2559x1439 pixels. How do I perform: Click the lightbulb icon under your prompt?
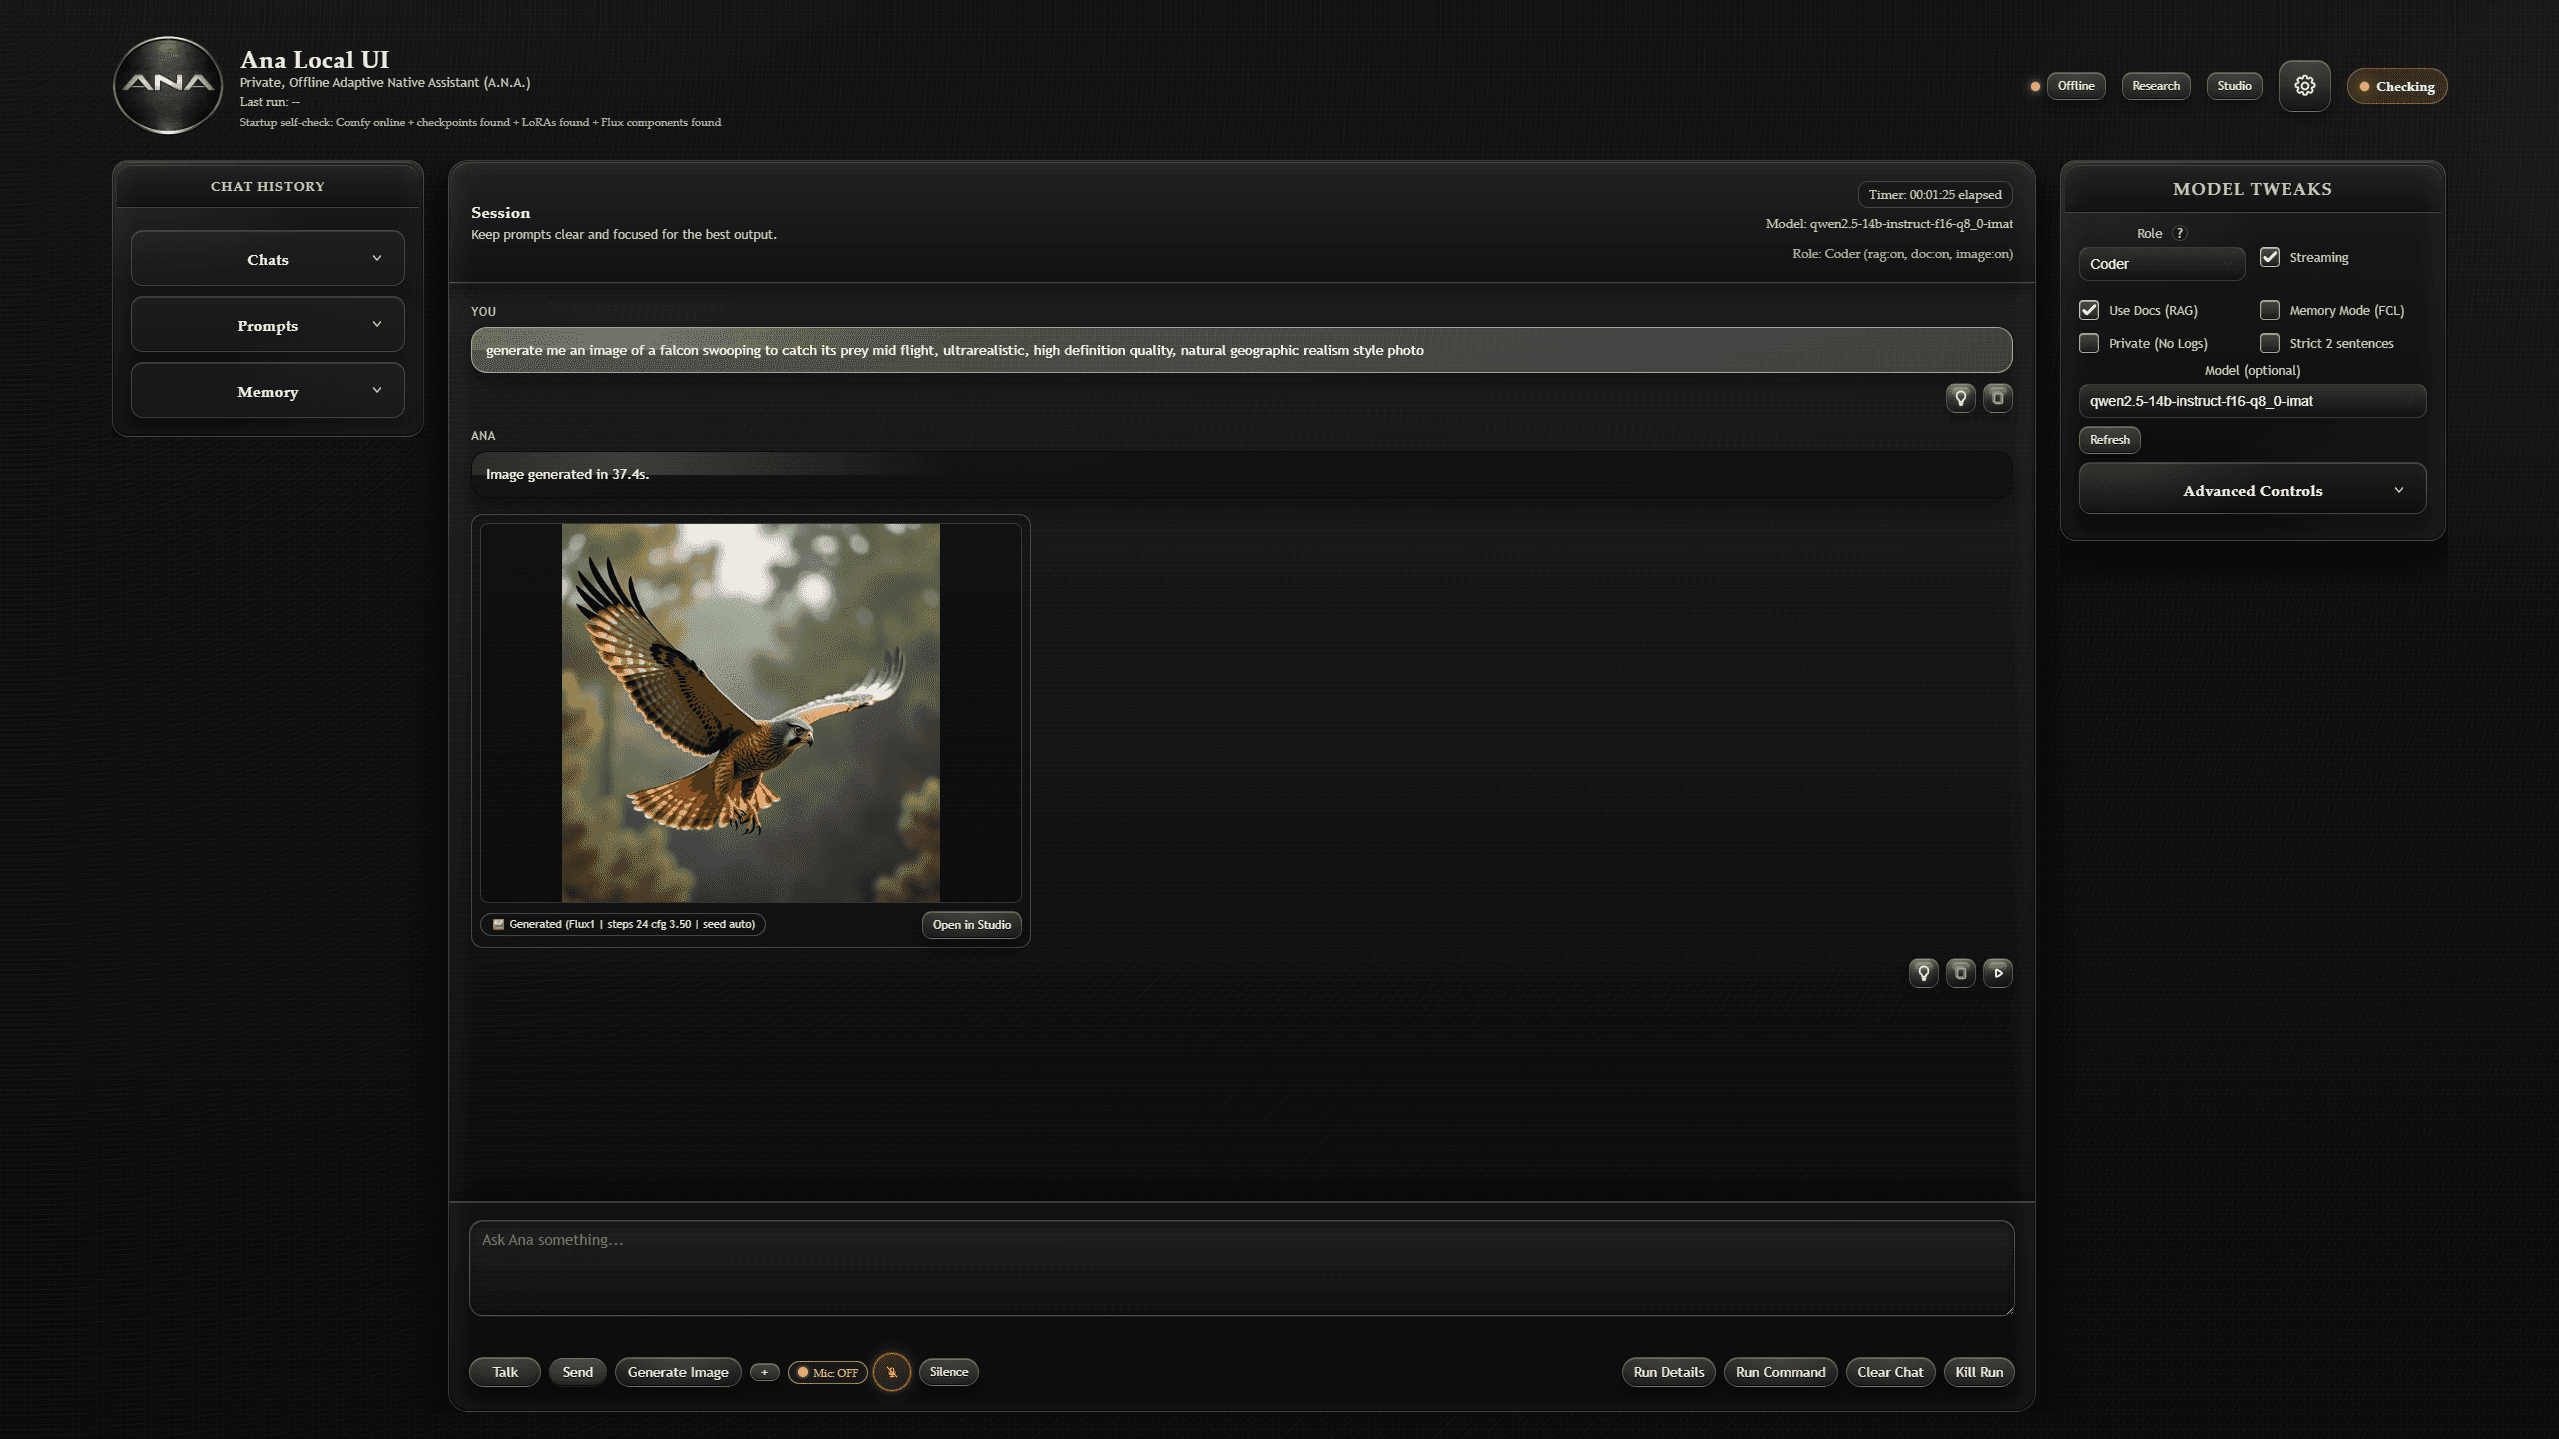(x=1960, y=398)
